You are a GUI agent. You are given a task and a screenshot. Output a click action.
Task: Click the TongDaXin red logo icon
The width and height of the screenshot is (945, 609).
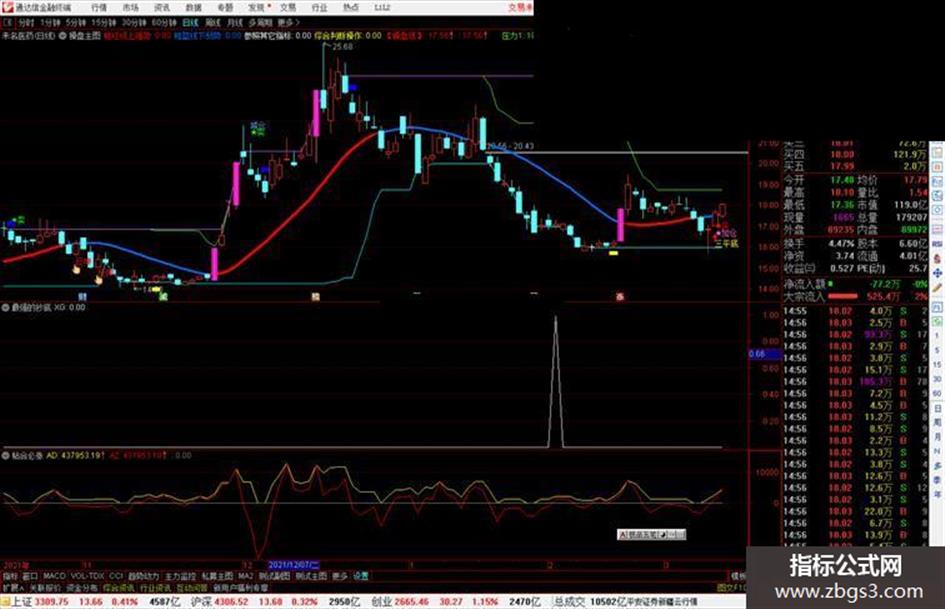tap(7, 7)
